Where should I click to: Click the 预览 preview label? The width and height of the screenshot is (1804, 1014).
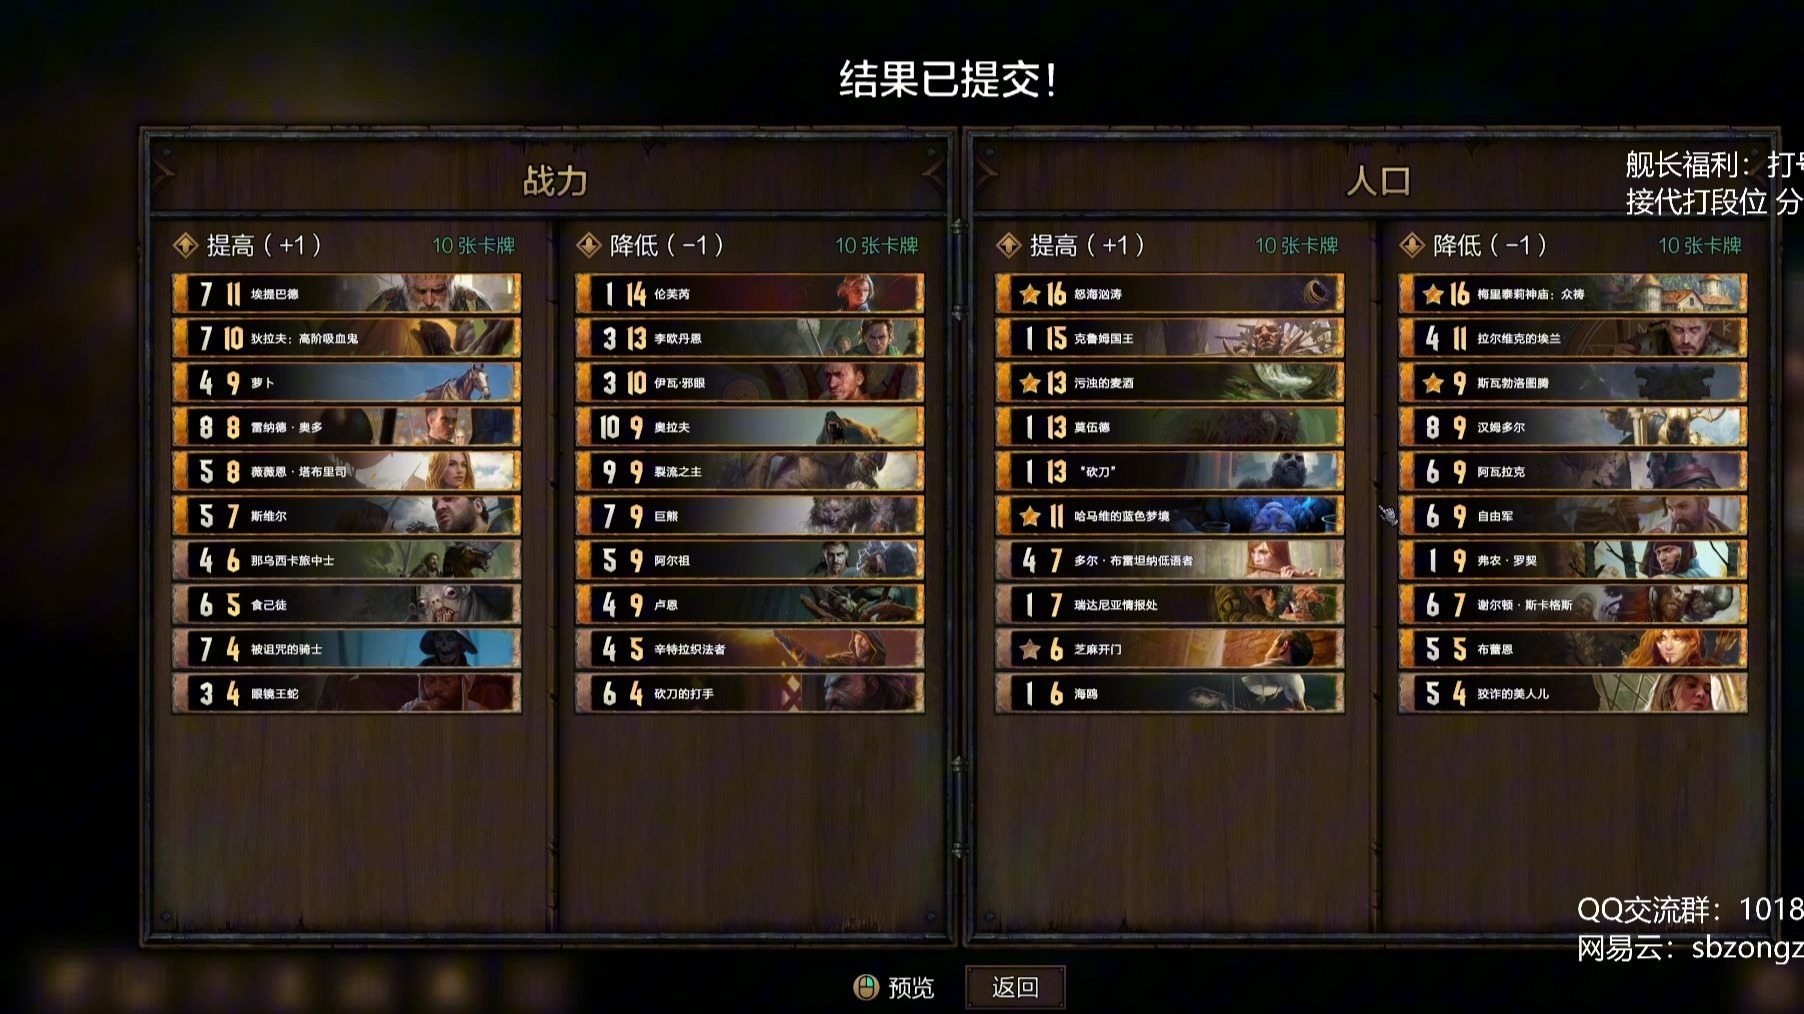click(x=911, y=988)
